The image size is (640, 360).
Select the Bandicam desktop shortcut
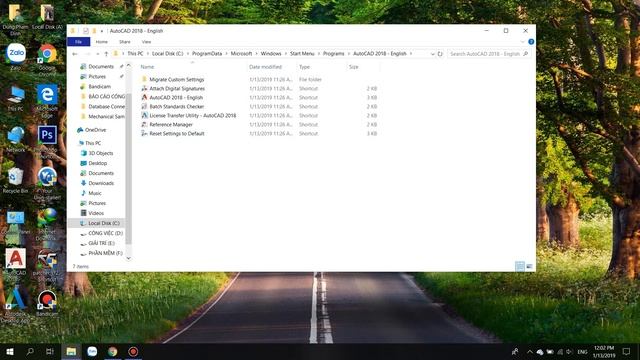[x=47, y=303]
